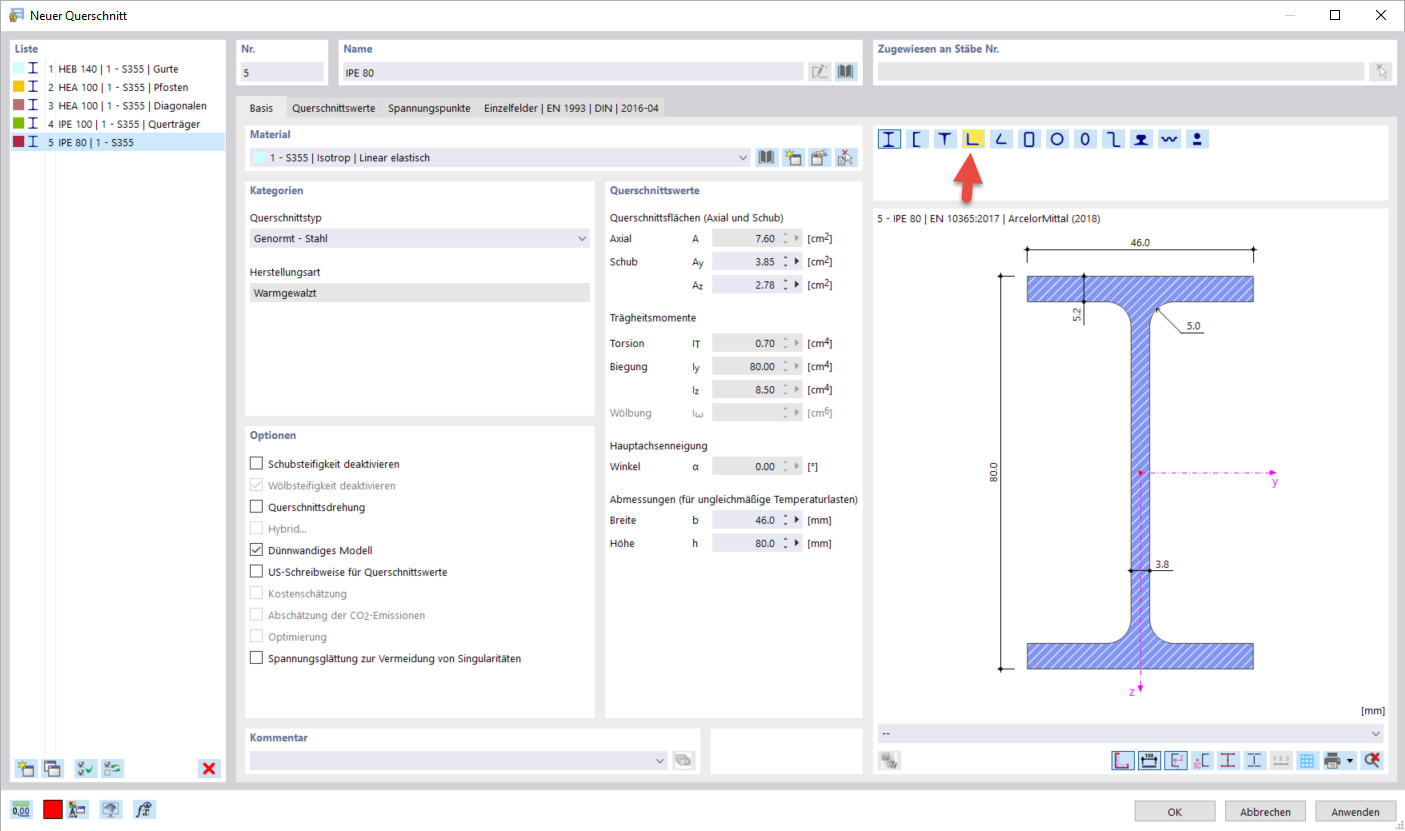Select the acute angle profile icon
Viewport: 1405px width, 831px height.
1001,139
